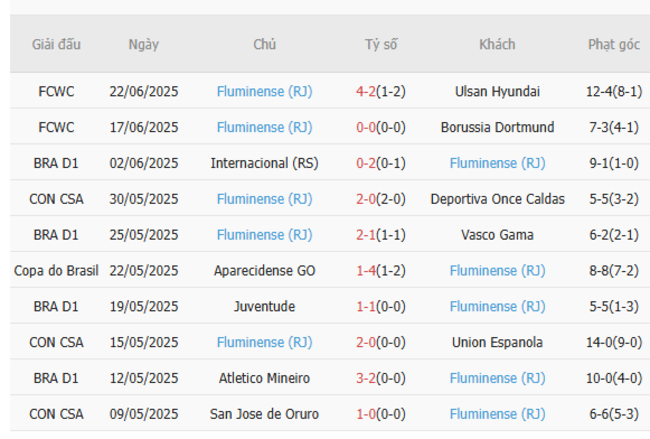The height and width of the screenshot is (439, 650).
Task: Click the 0-0 score versus Borussia Dortmund
Action: [365, 127]
